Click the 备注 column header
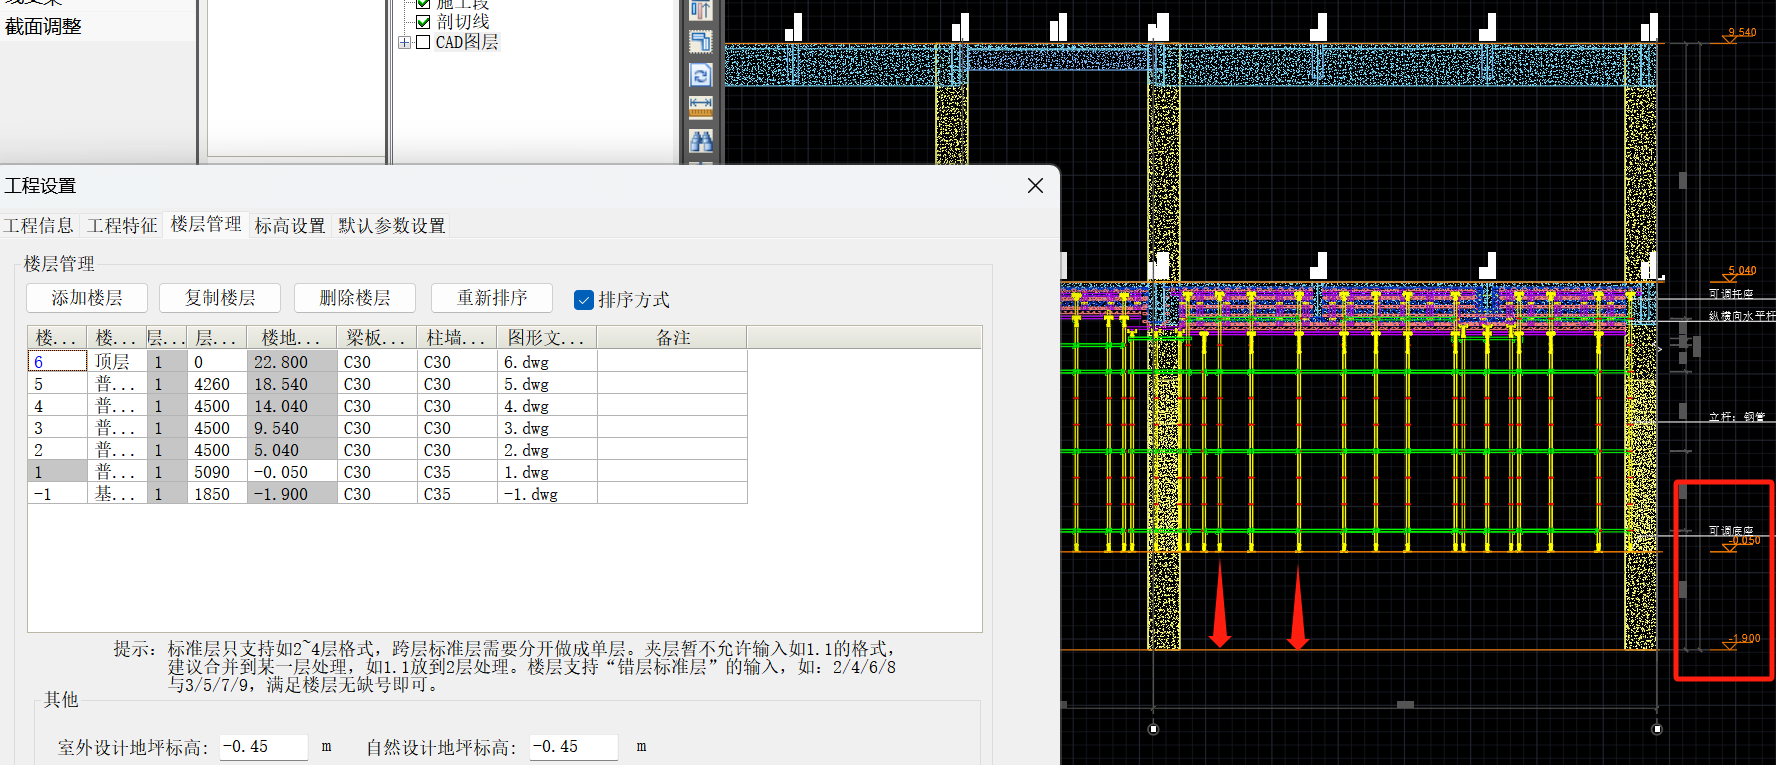 click(x=672, y=338)
